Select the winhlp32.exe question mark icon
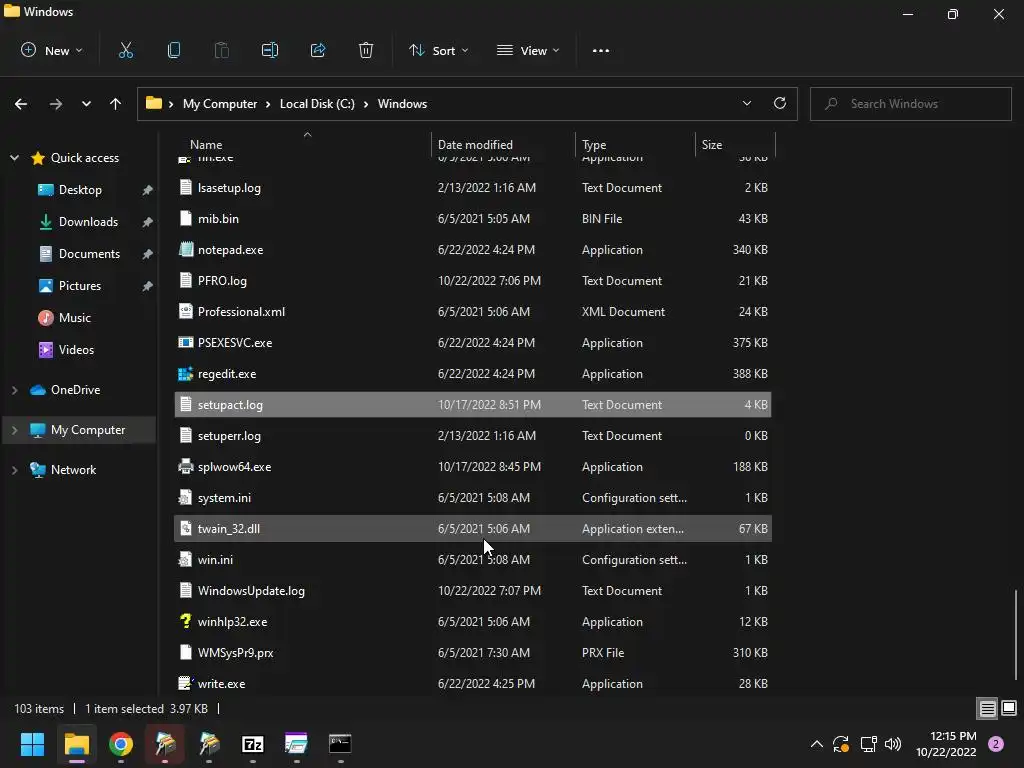The image size is (1024, 768). (x=186, y=621)
